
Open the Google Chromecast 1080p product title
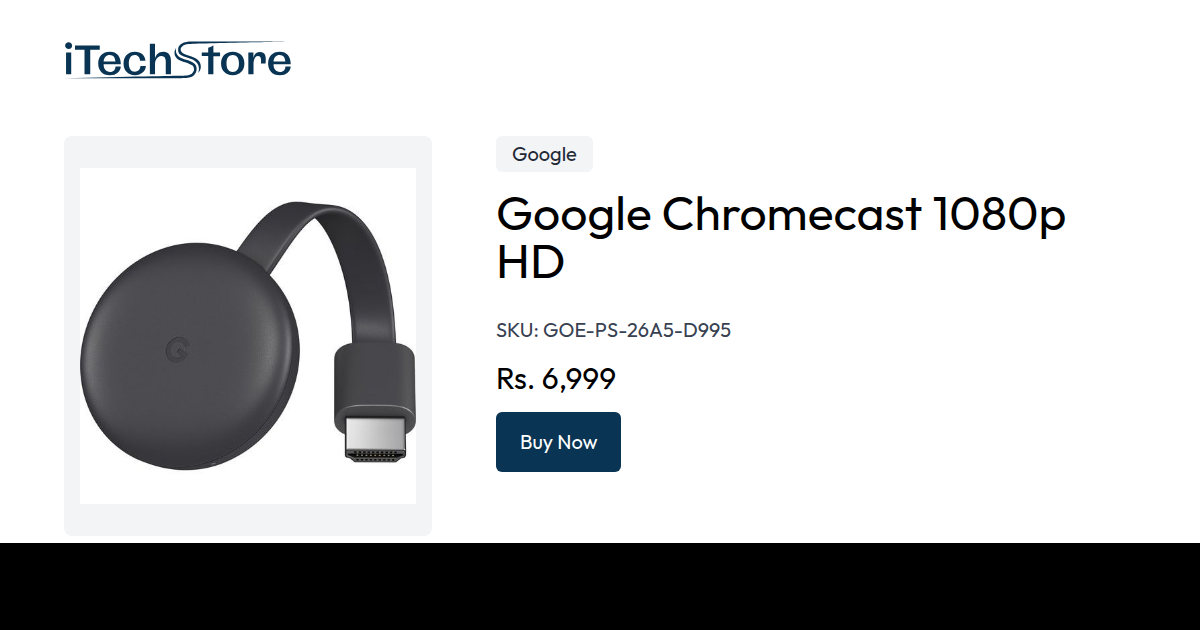pyautogui.click(x=781, y=238)
